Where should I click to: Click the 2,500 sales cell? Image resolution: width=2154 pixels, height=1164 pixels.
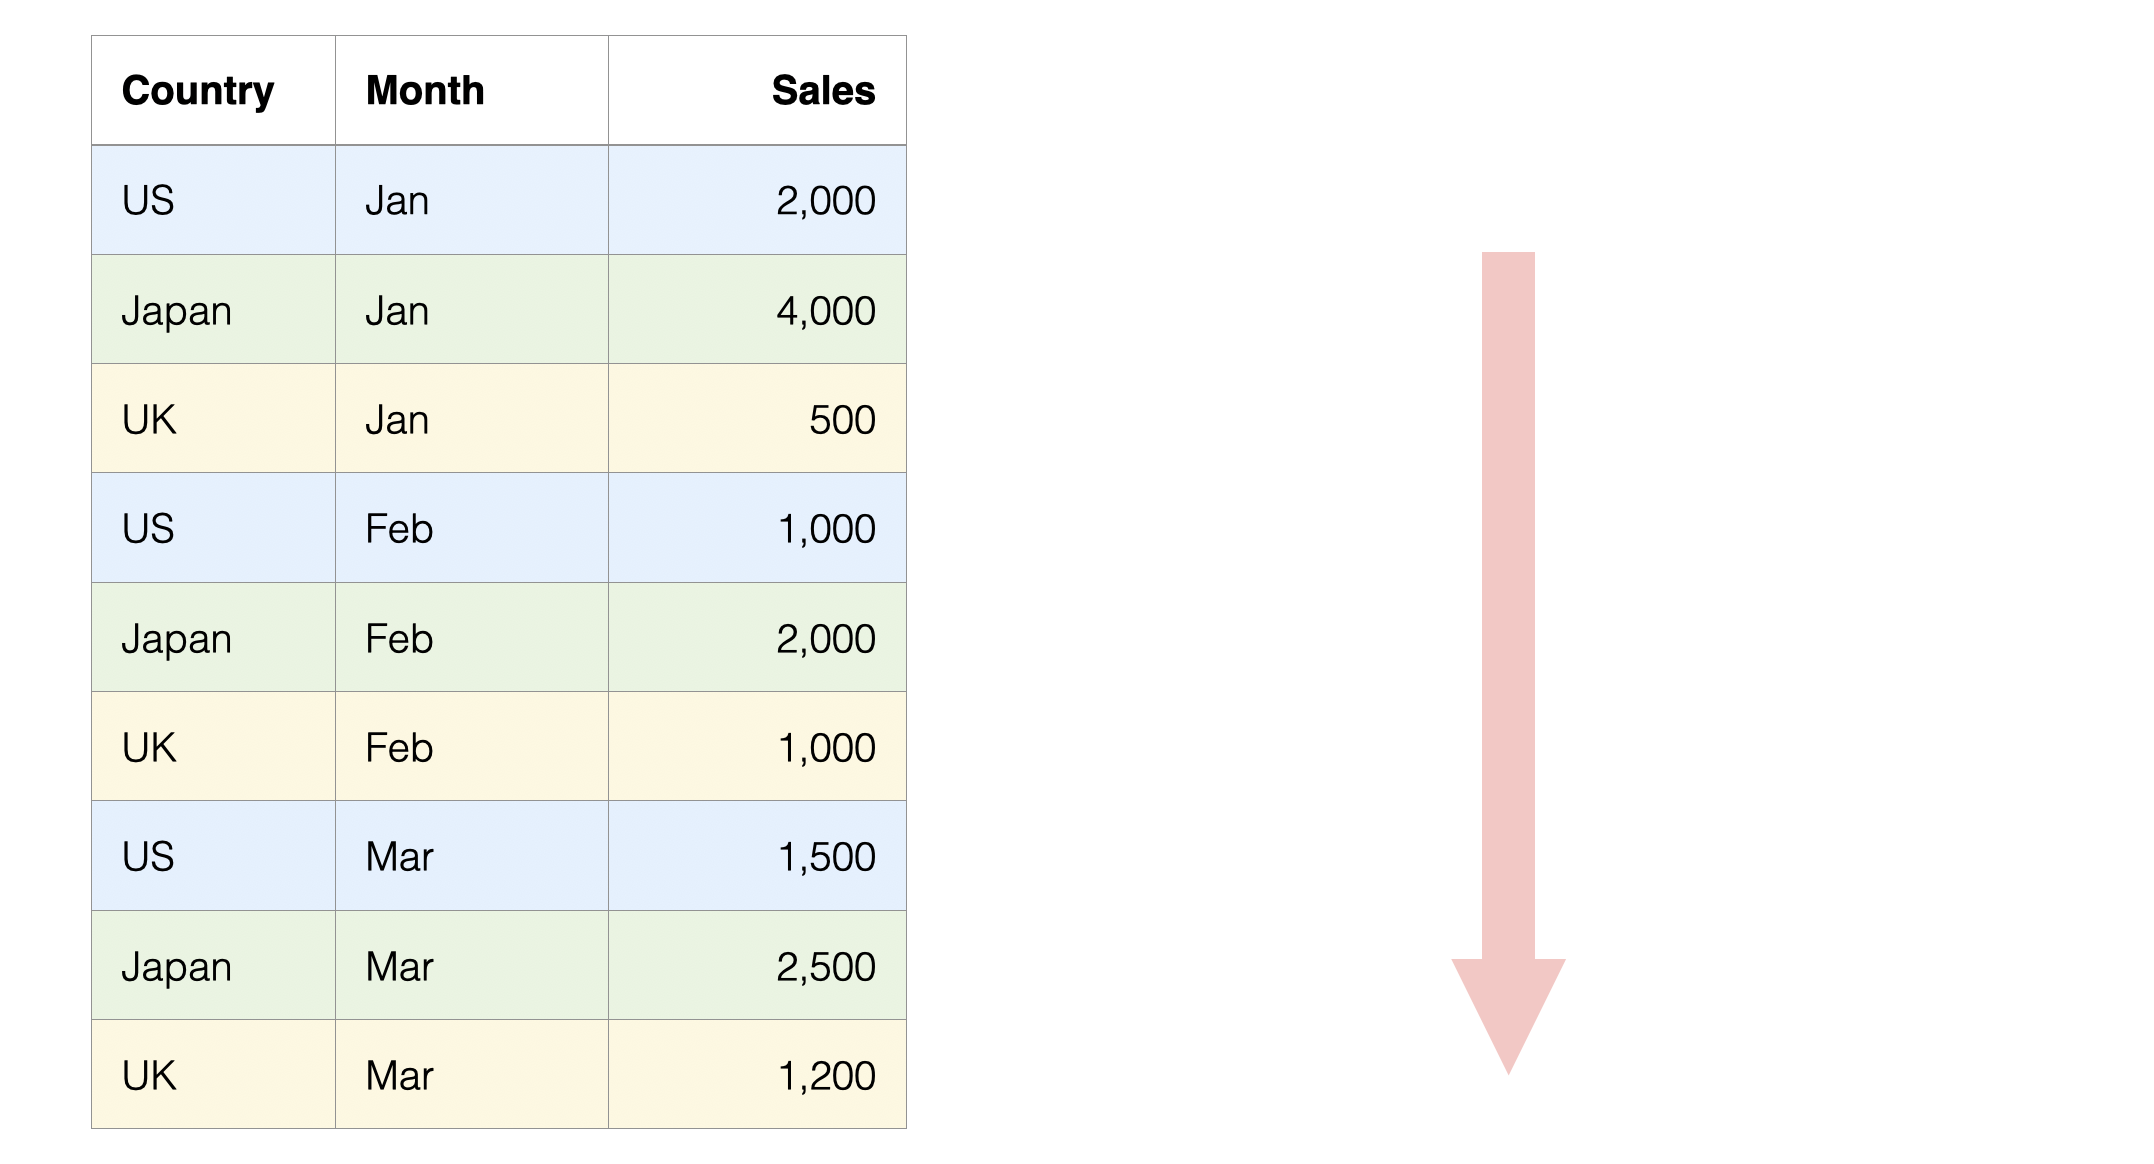click(825, 967)
